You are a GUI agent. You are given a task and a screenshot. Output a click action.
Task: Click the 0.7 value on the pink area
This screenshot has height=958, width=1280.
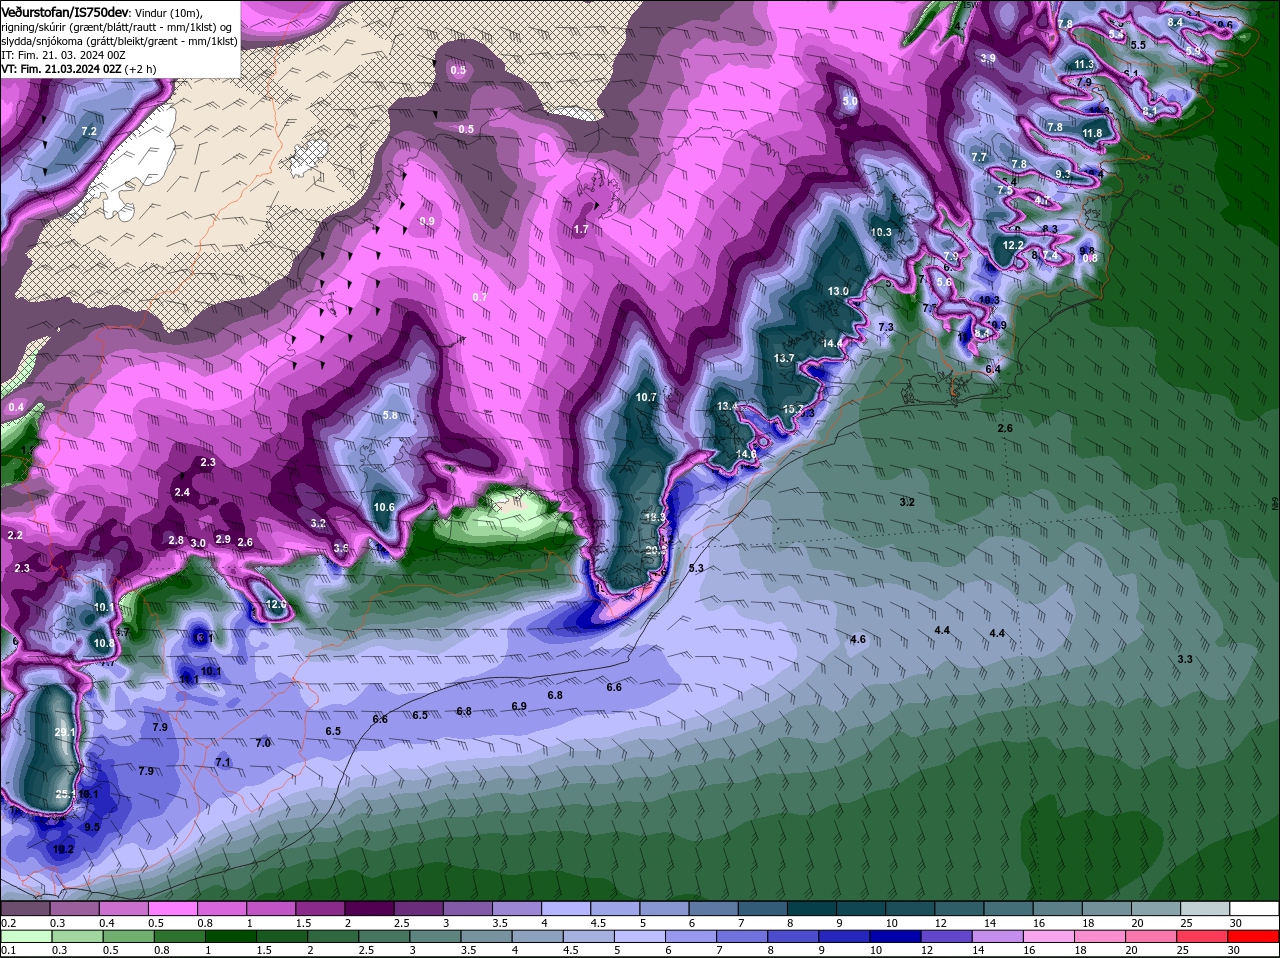click(480, 297)
